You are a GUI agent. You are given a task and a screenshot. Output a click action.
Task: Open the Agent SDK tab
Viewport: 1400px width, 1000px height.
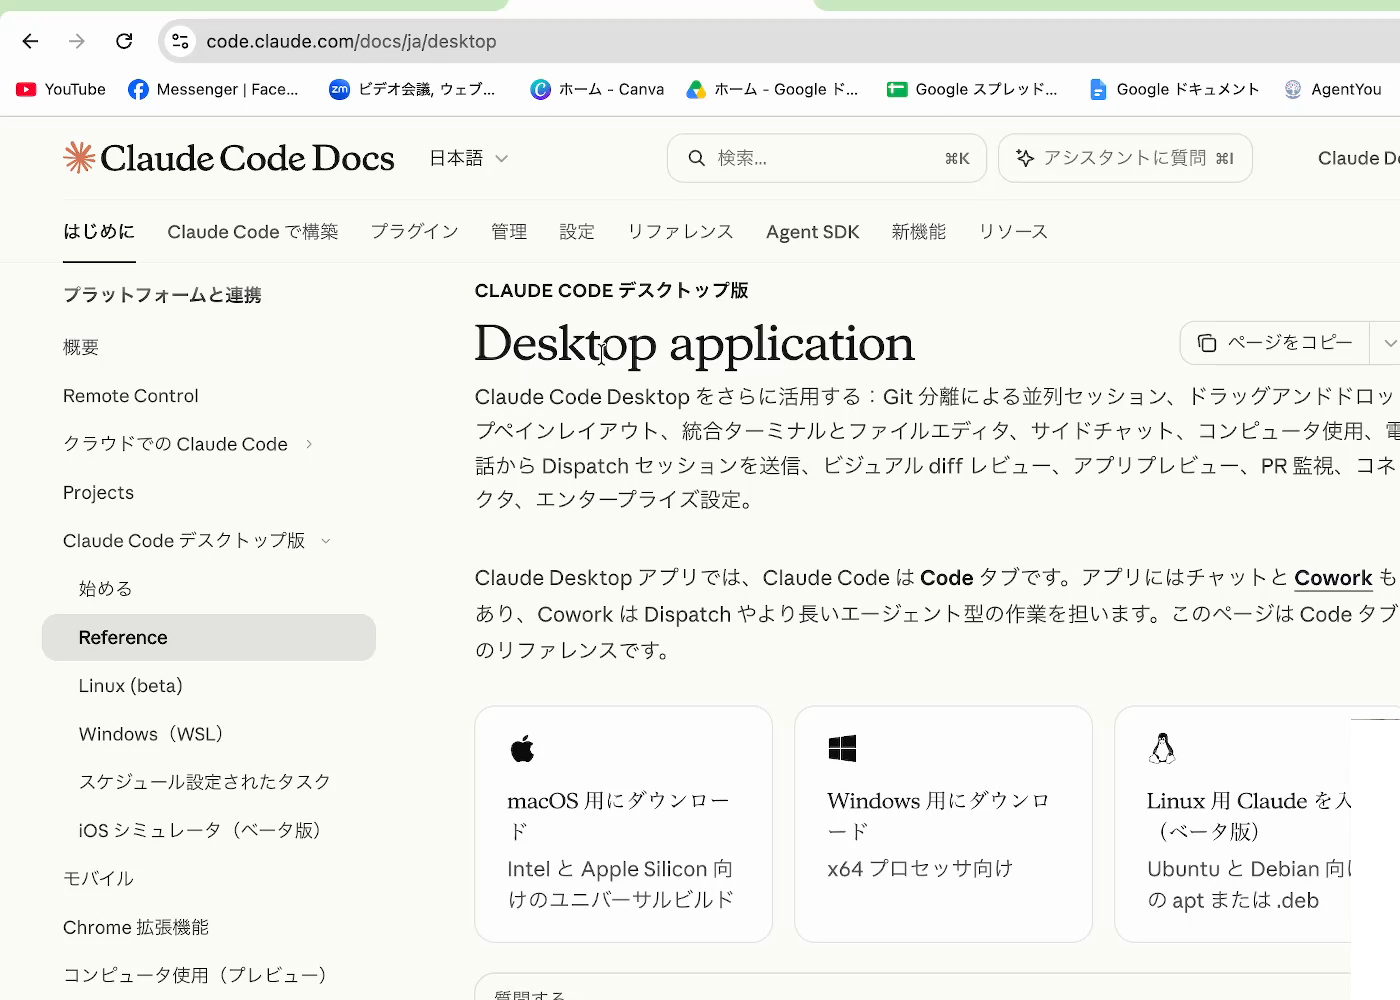pyautogui.click(x=813, y=232)
